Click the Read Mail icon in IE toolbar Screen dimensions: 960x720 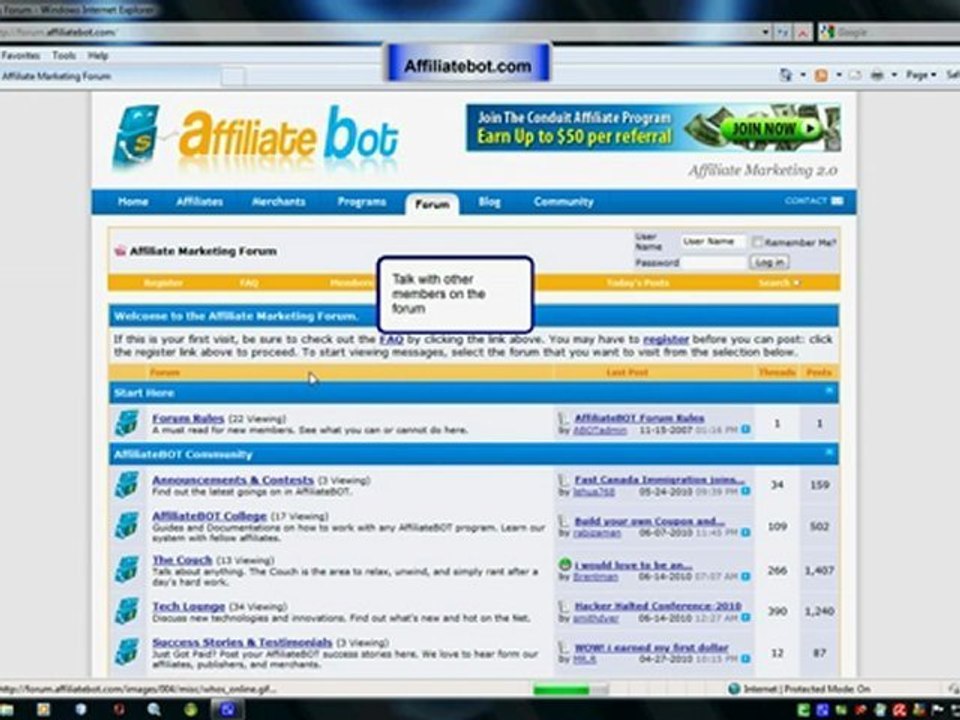(x=855, y=75)
